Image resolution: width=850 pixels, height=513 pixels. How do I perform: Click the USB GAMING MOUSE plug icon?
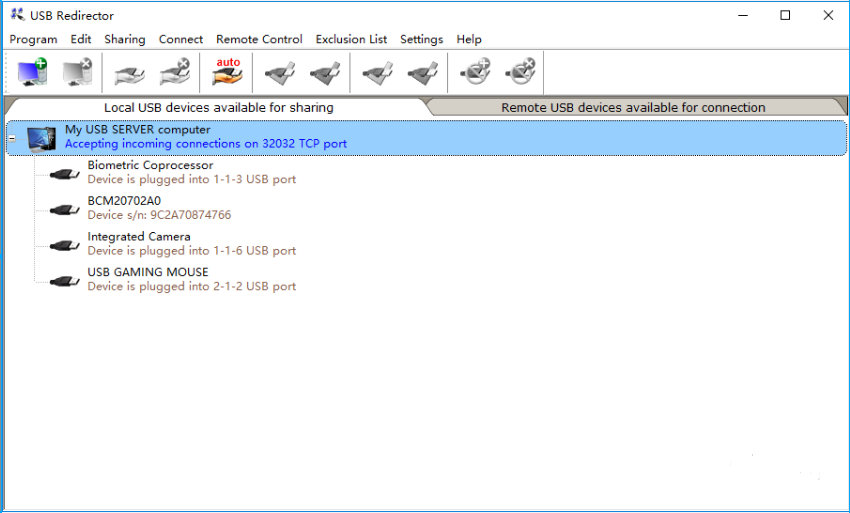[x=65, y=281]
